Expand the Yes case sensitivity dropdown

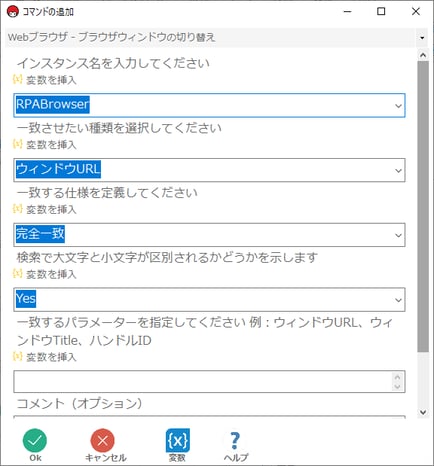tap(398, 300)
